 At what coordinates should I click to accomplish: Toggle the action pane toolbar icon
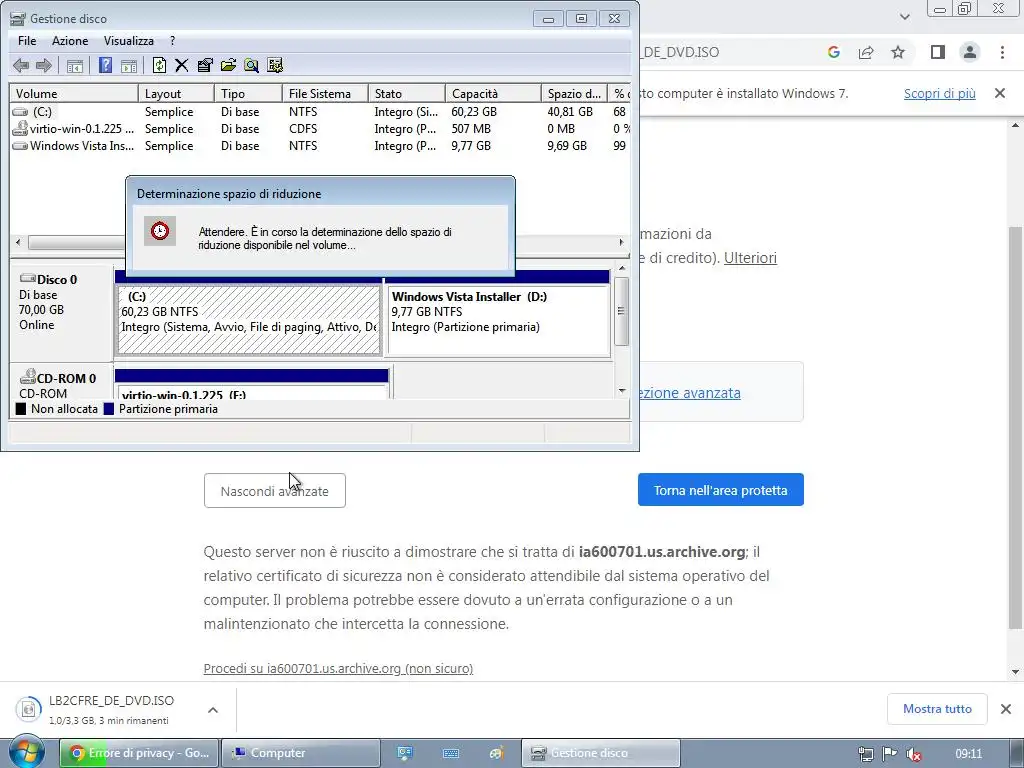tap(129, 65)
